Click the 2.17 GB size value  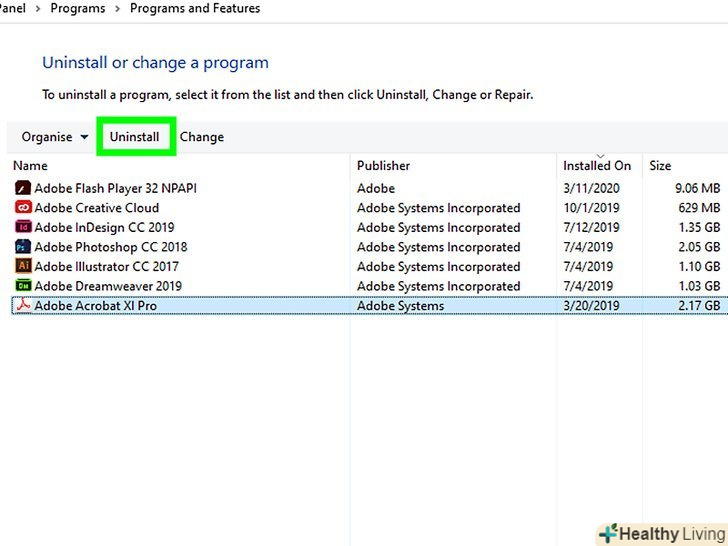pos(699,306)
